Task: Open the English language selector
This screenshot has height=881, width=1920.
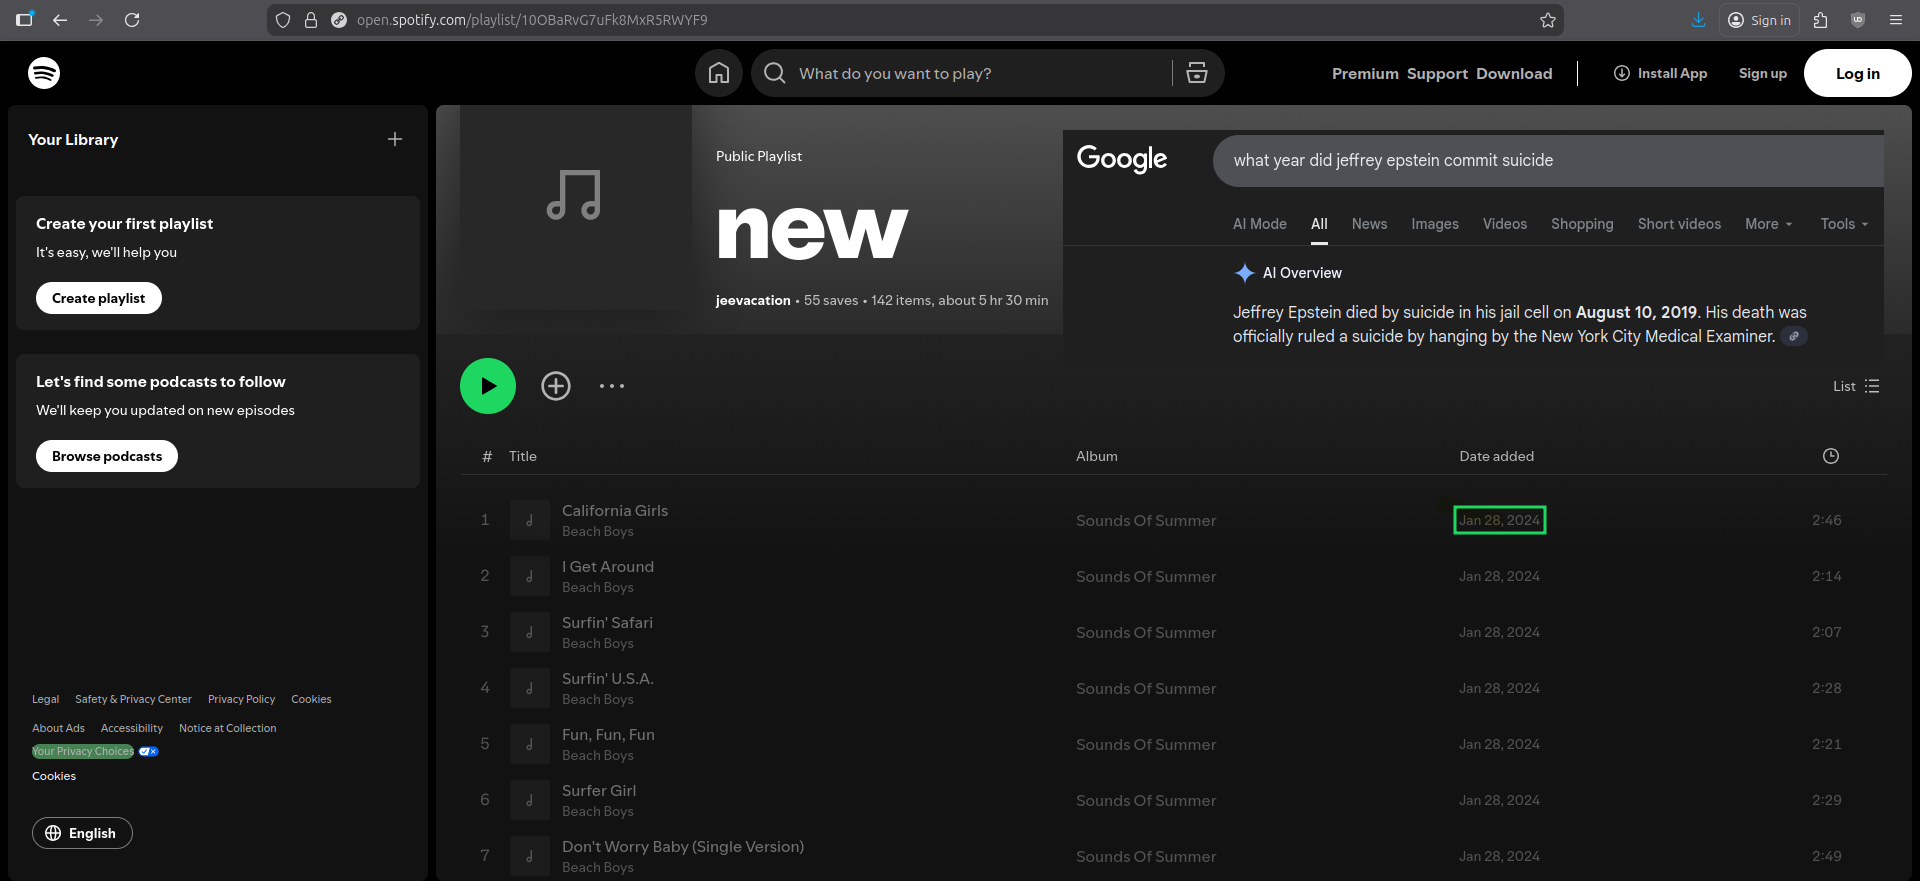Action: pyautogui.click(x=82, y=833)
